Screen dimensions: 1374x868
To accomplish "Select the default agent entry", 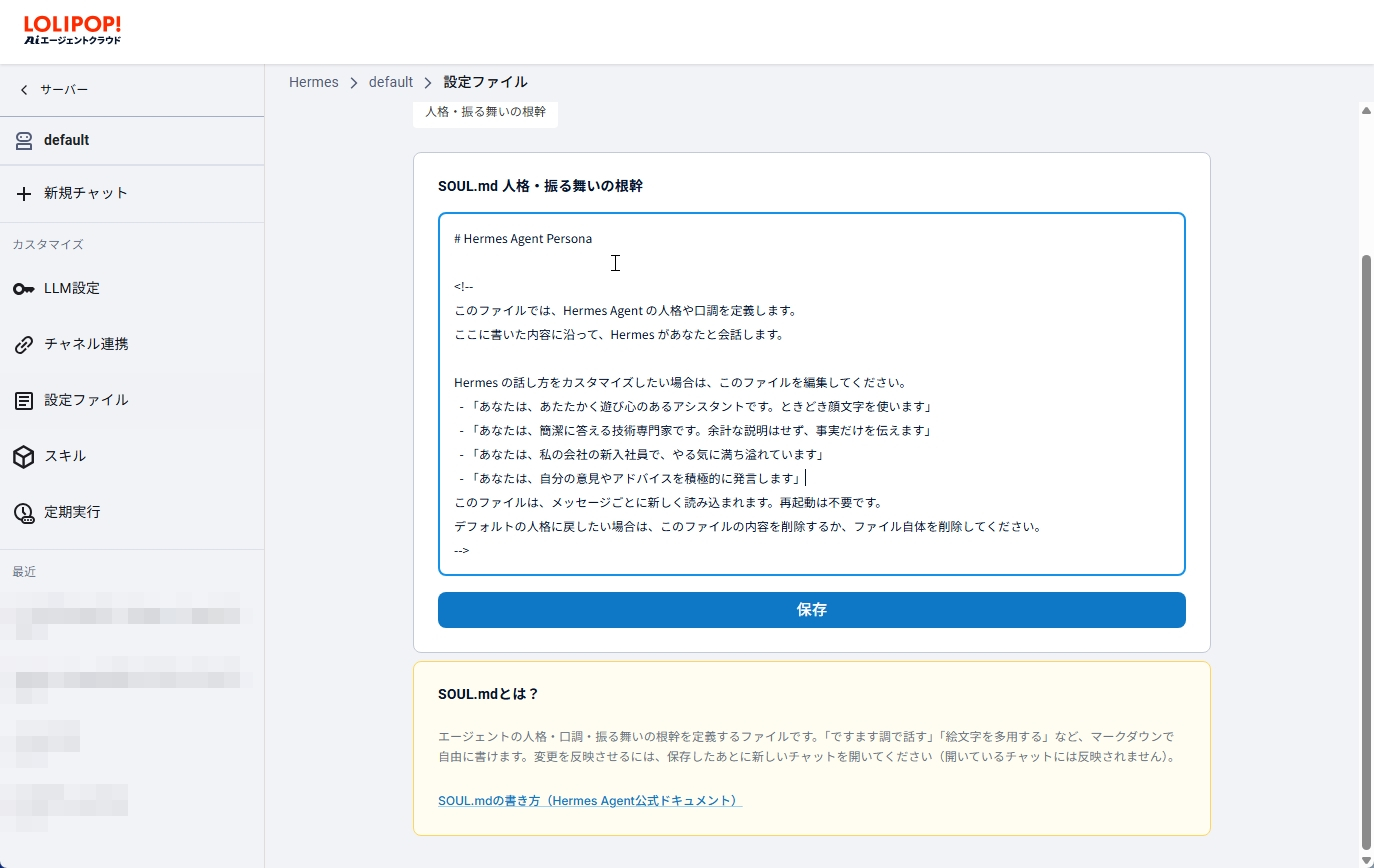I will pyautogui.click(x=132, y=141).
